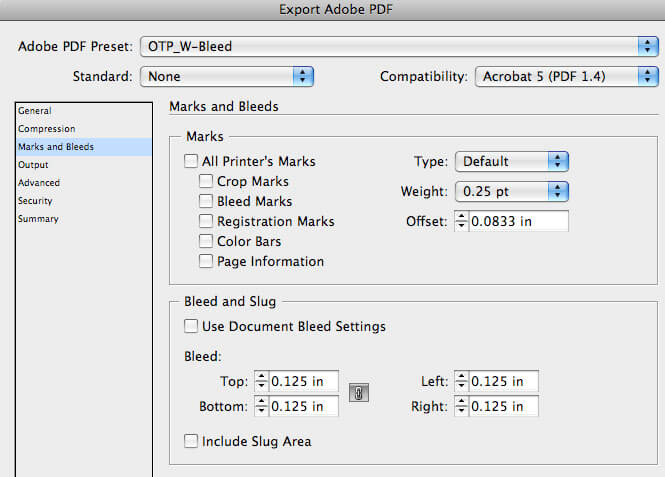Click the Left bleed stepper arrows
Viewport: 665px width, 477px height.
point(461,381)
